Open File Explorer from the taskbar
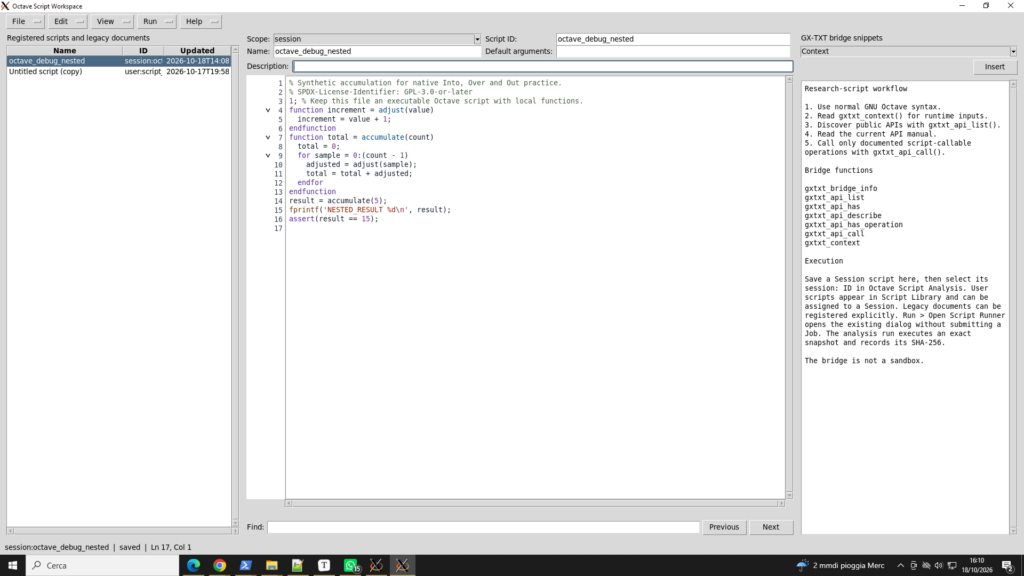The width and height of the screenshot is (1024, 576). [272, 566]
